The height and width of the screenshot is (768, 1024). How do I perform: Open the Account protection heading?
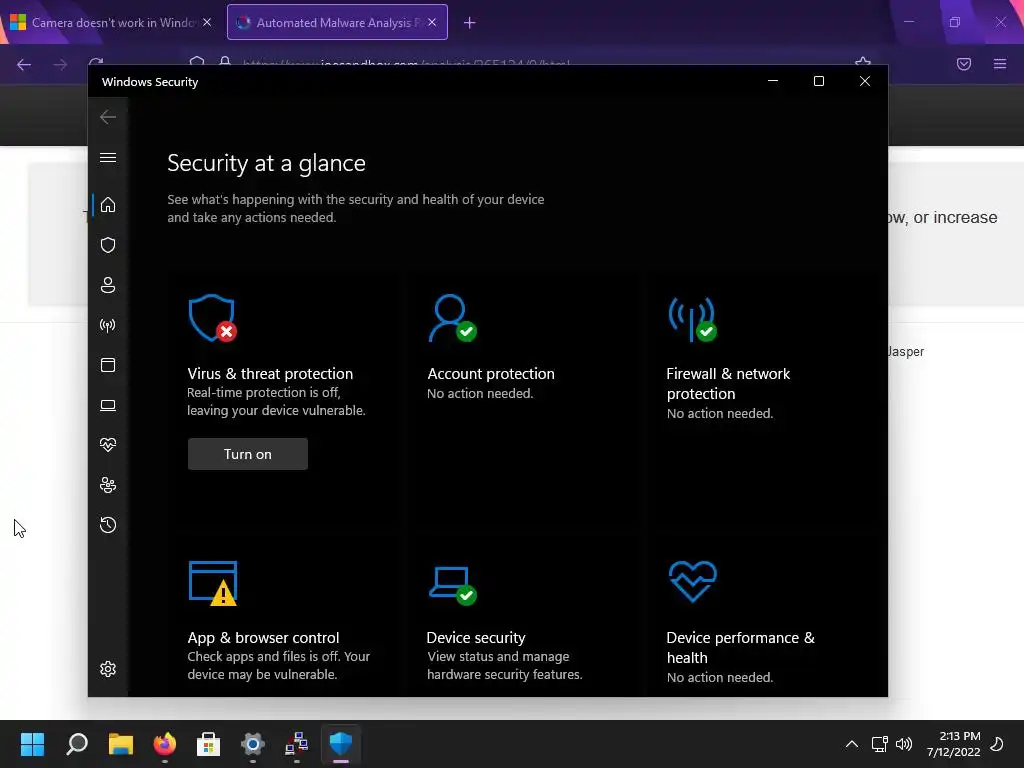[490, 374]
